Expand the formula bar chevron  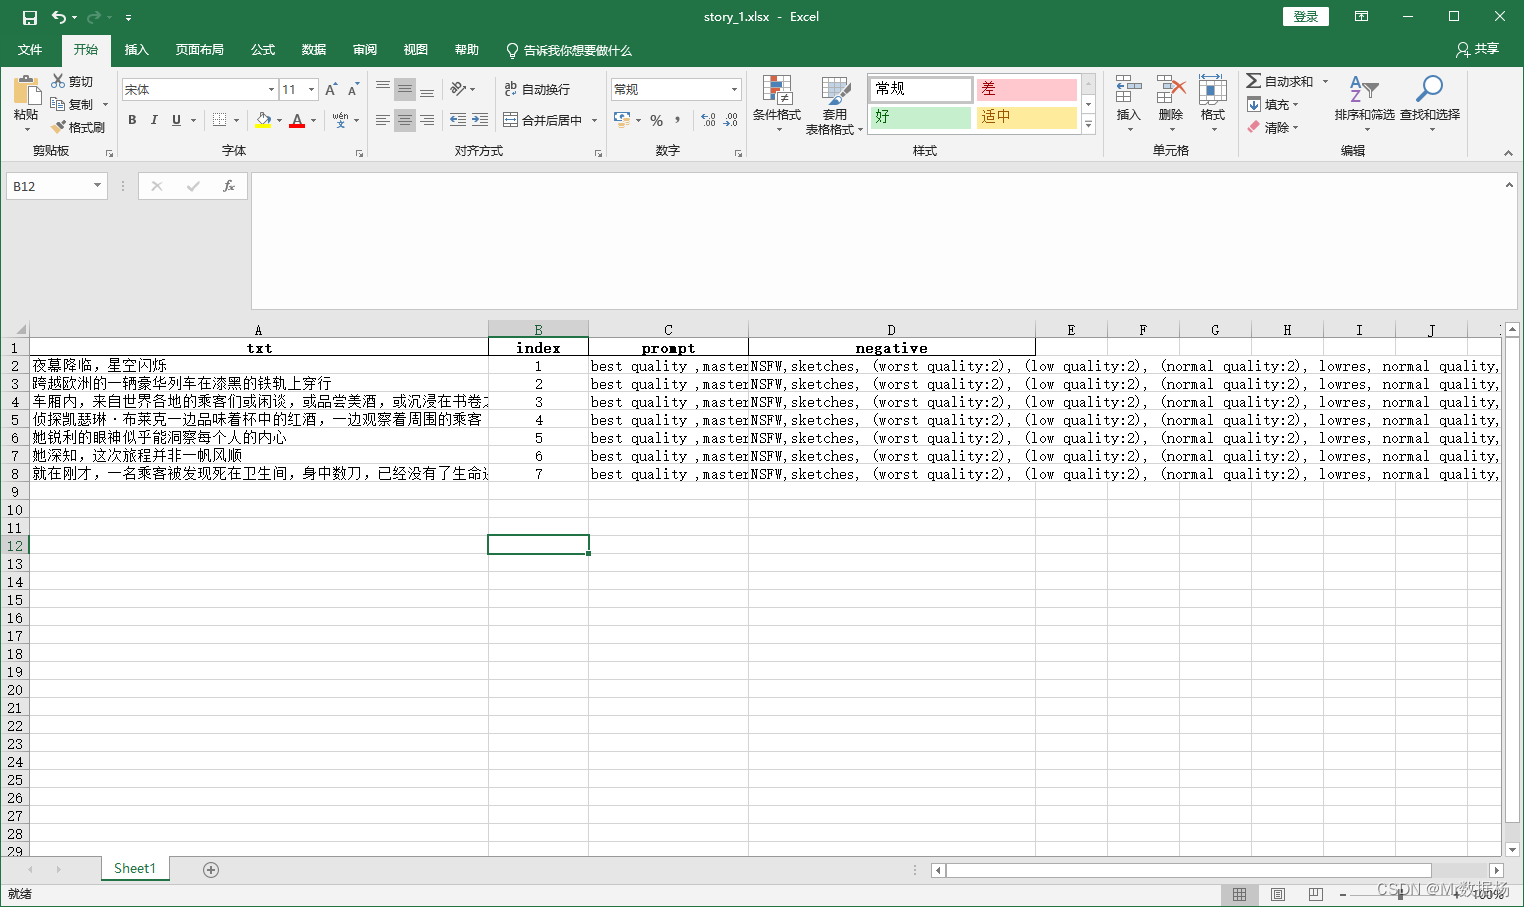[x=1509, y=185]
